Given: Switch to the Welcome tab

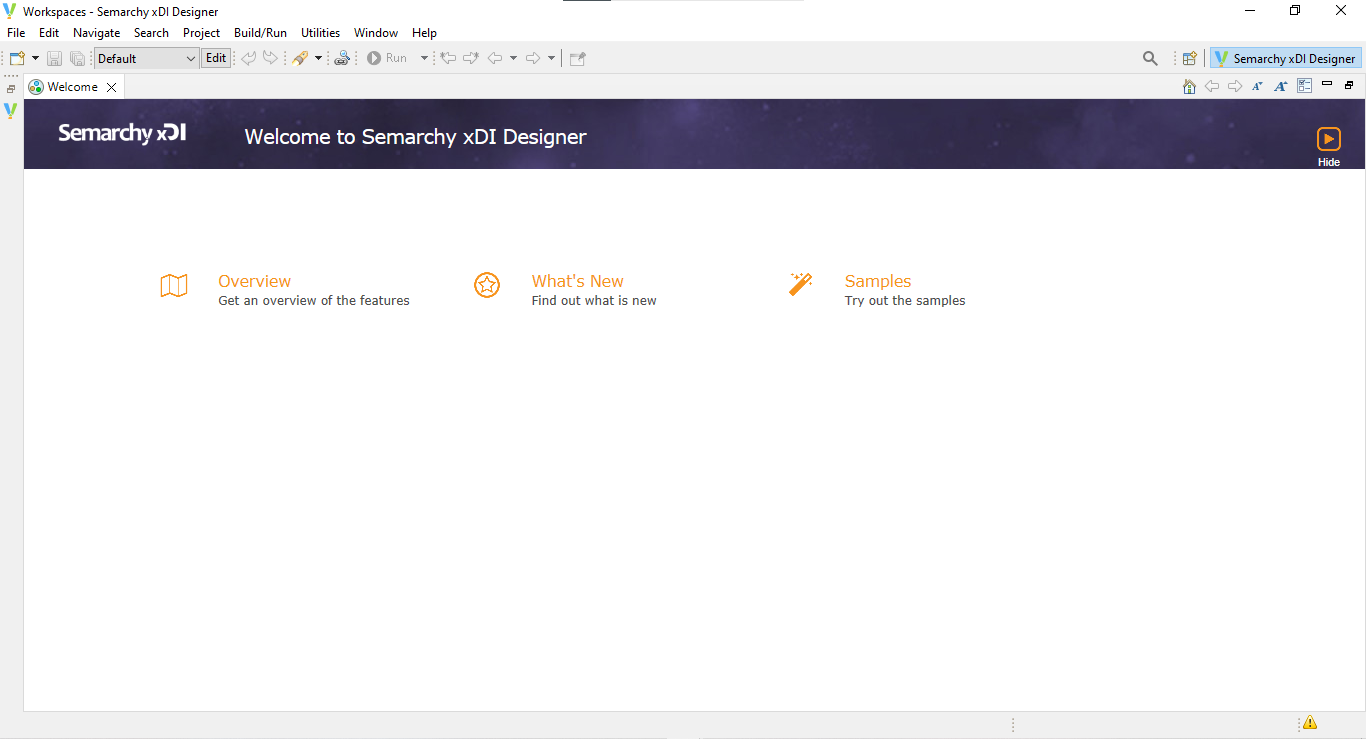Looking at the screenshot, I should pos(73,86).
